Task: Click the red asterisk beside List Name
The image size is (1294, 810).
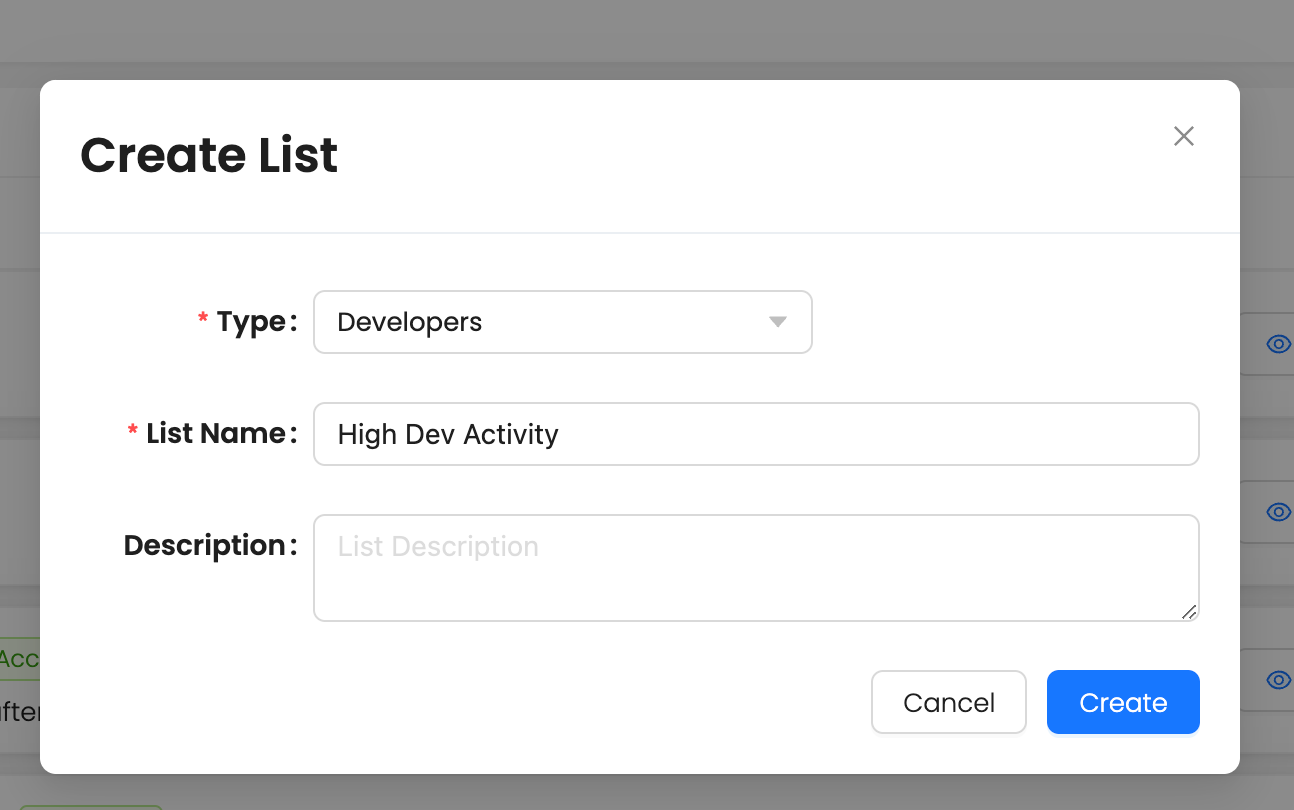Action: (x=133, y=432)
